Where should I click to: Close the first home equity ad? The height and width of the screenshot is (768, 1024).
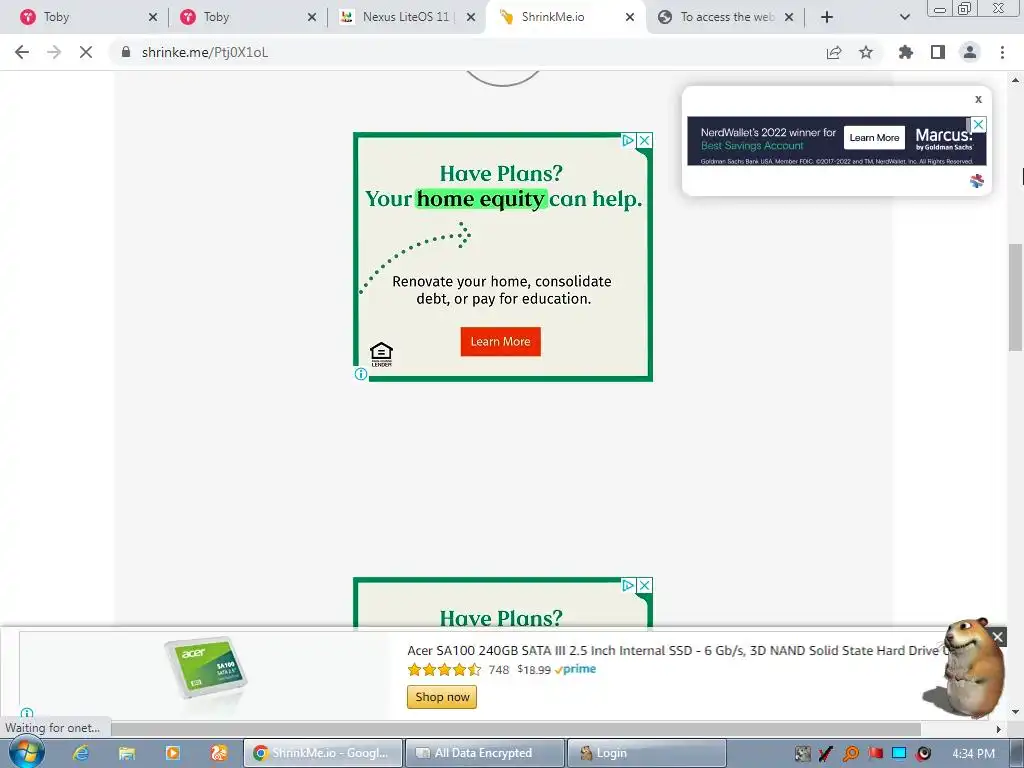tap(645, 140)
